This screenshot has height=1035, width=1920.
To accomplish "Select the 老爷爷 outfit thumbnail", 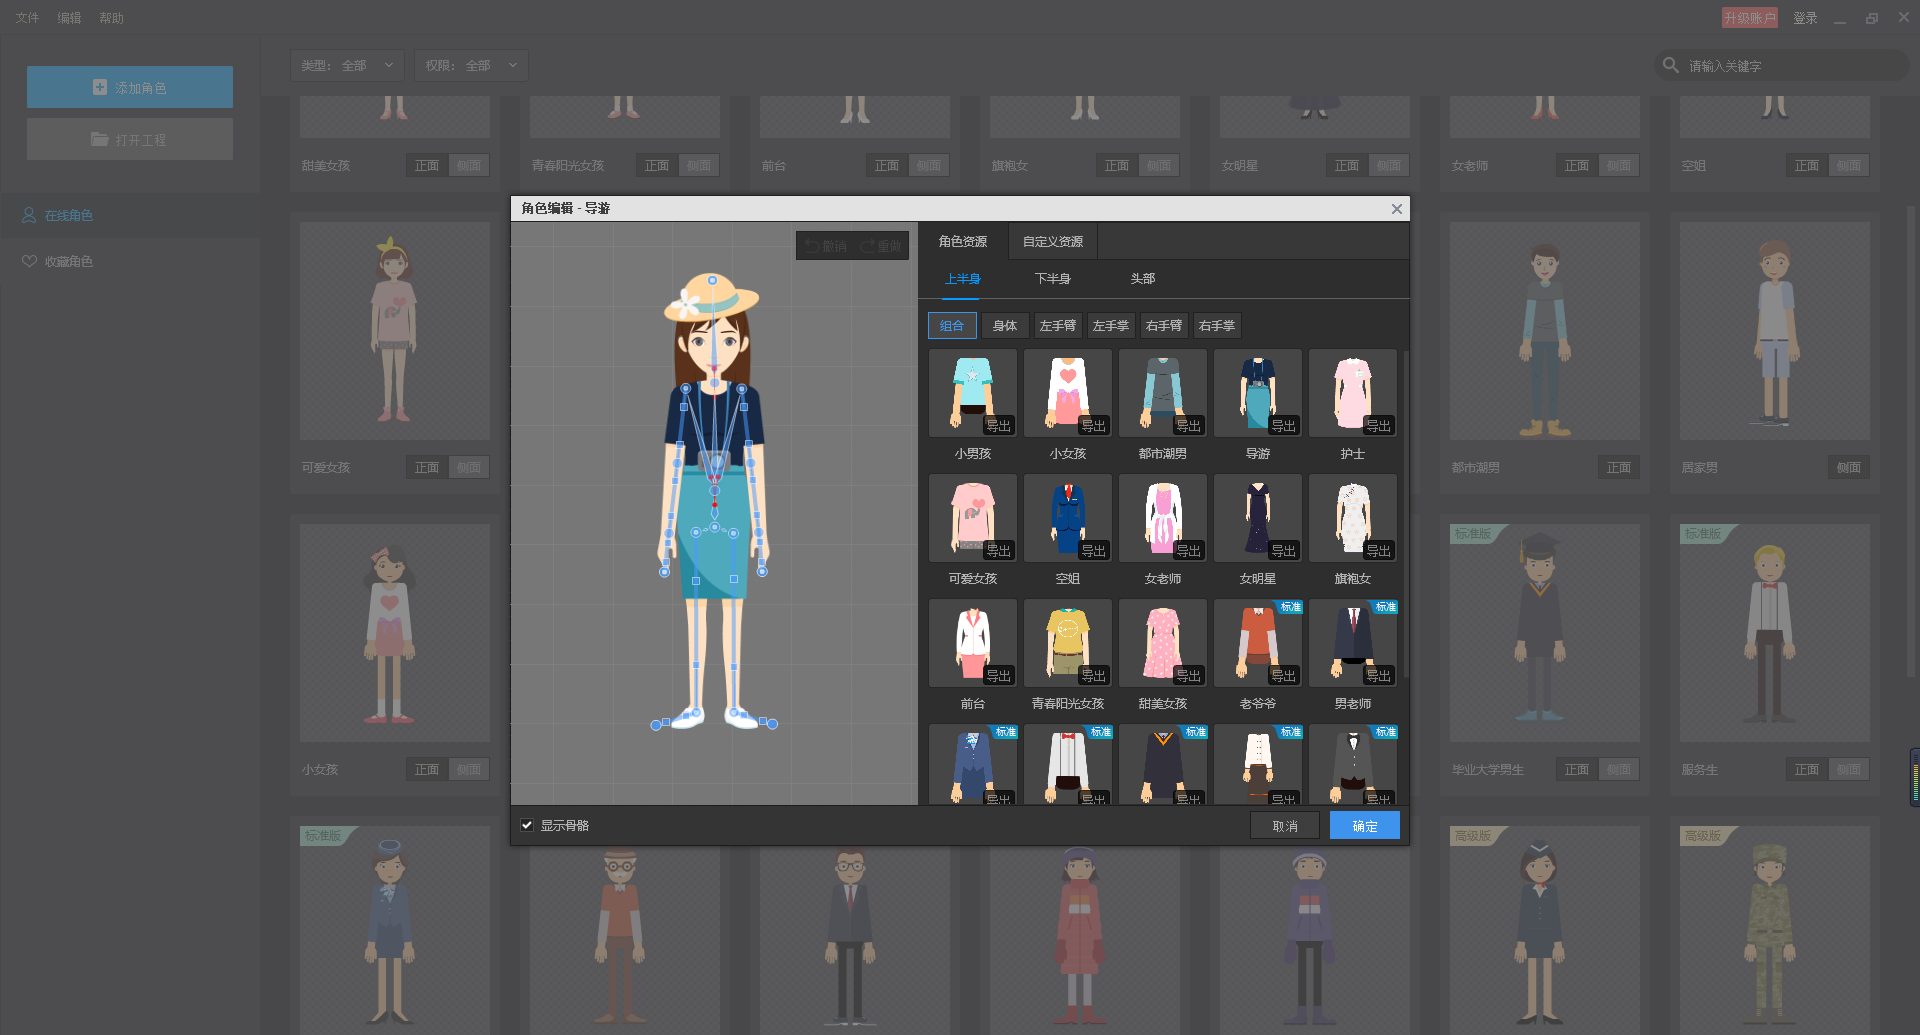I will point(1258,643).
